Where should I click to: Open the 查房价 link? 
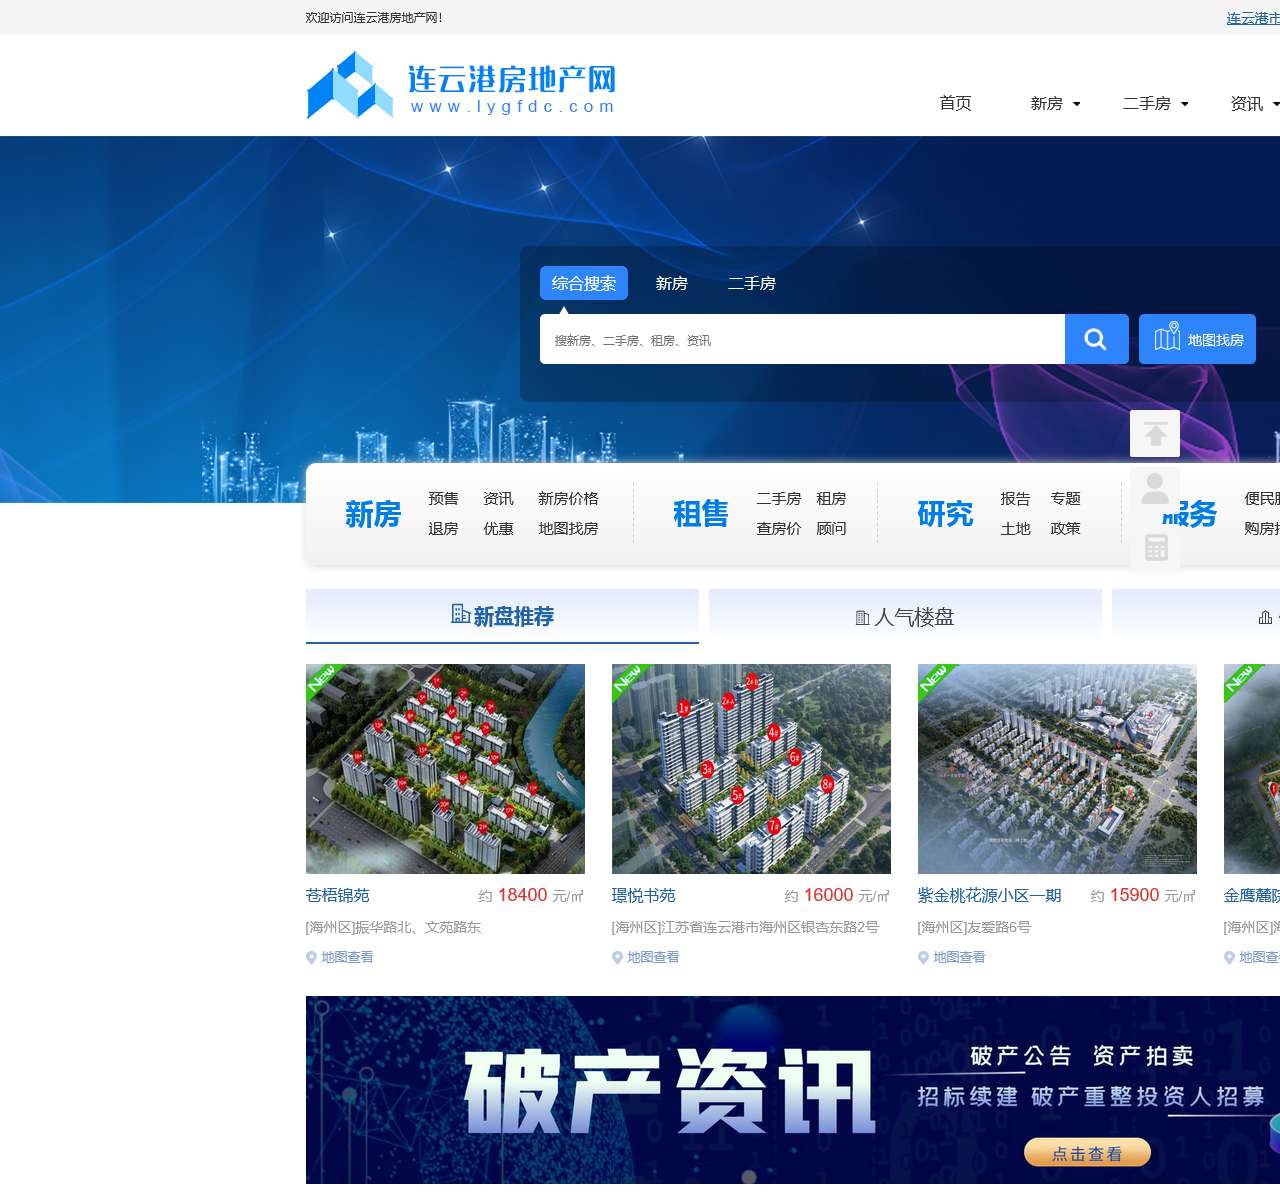coord(779,528)
